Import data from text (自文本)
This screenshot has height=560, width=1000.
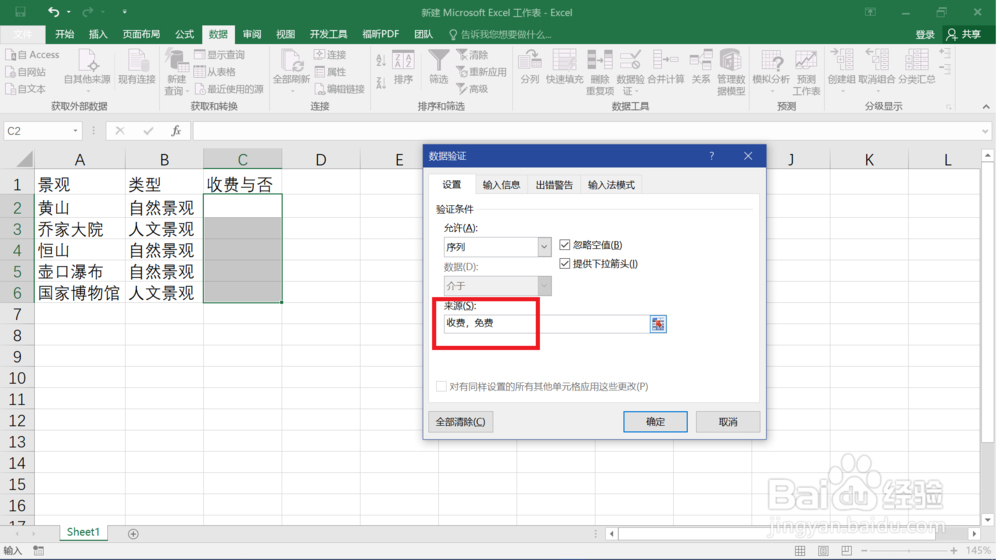point(26,89)
